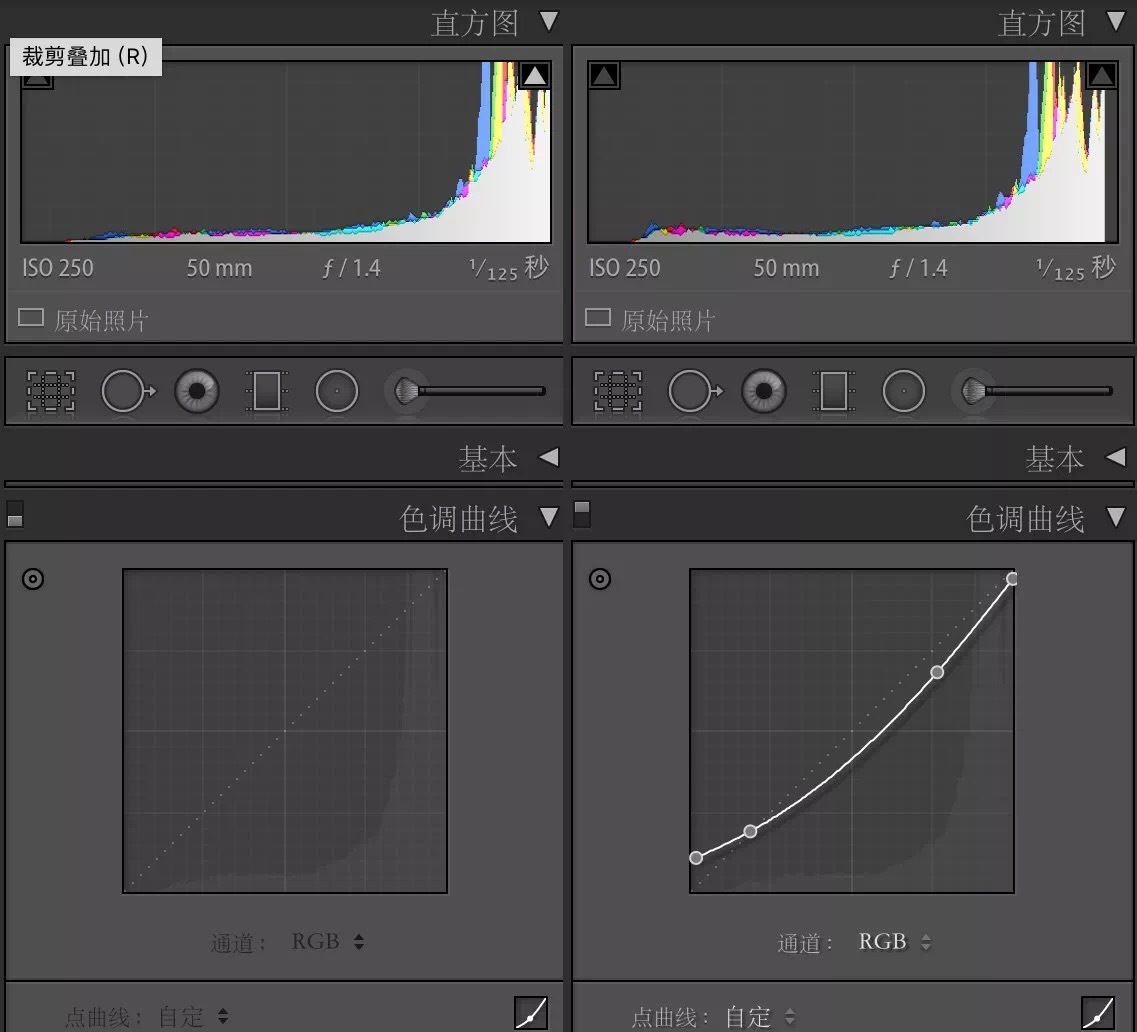Viewport: 1137px width, 1032px height.
Task: Open the RGB channel dropdown in right panel
Action: click(x=894, y=941)
